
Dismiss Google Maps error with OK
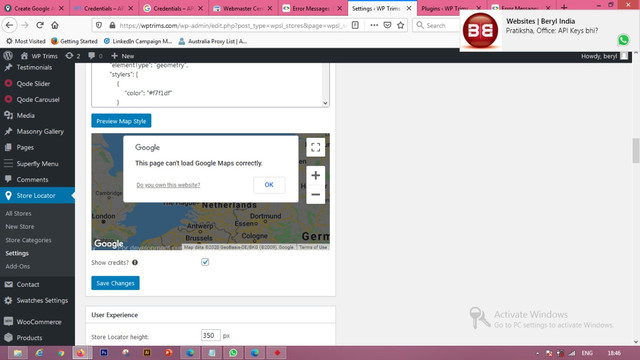point(269,185)
